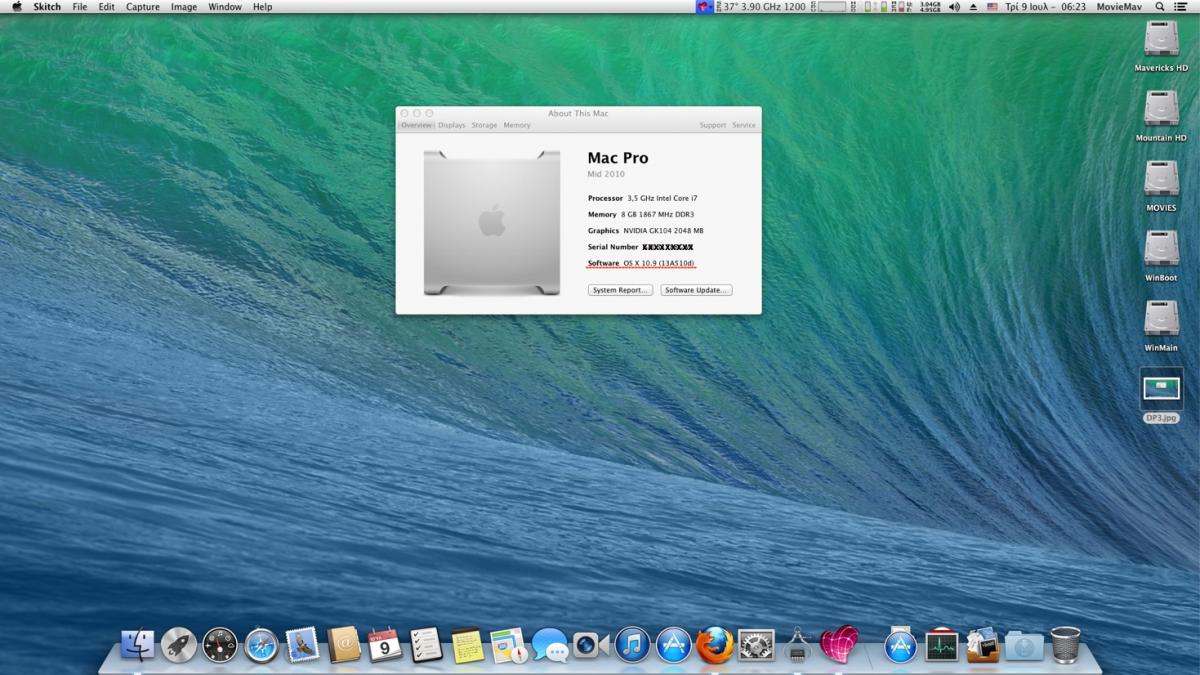Click the "Mid 2010" model text
Screen dimensions: 1200x675
click(x=606, y=174)
